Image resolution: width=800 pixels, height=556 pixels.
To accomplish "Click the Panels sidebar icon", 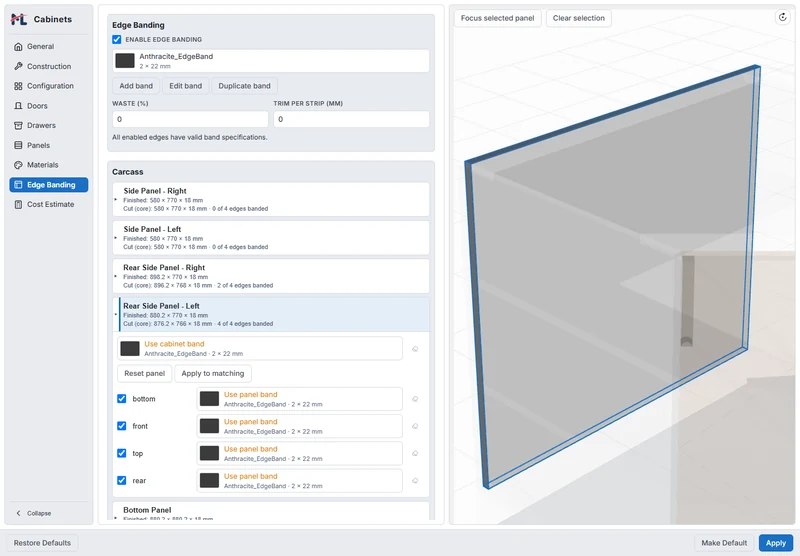I will 18,145.
